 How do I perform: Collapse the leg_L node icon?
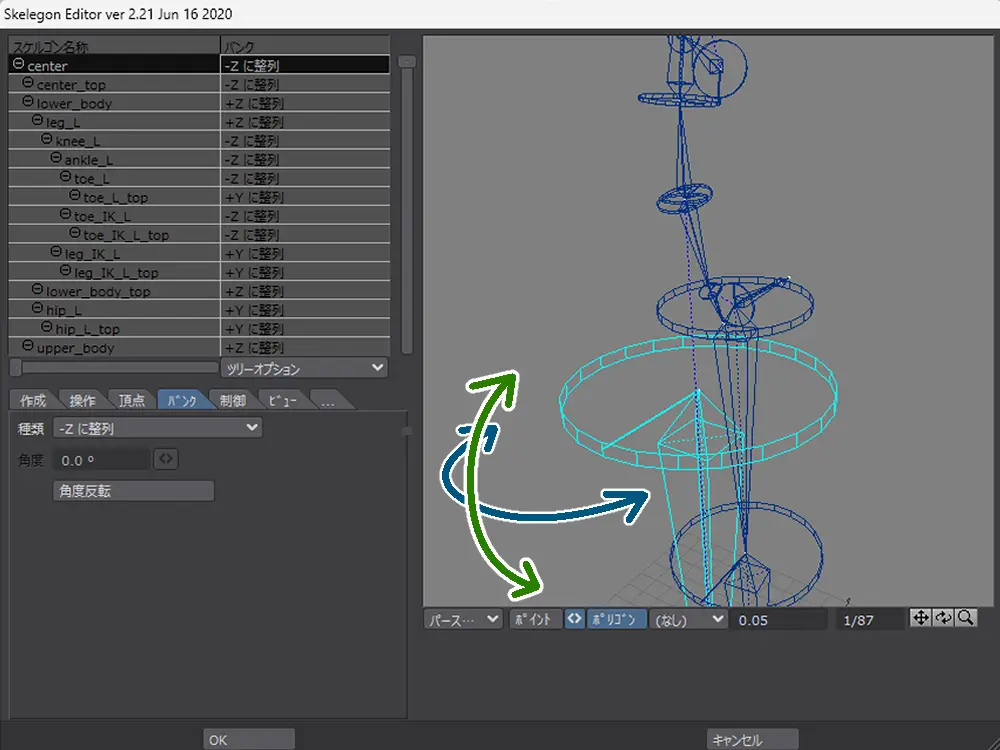pos(37,122)
